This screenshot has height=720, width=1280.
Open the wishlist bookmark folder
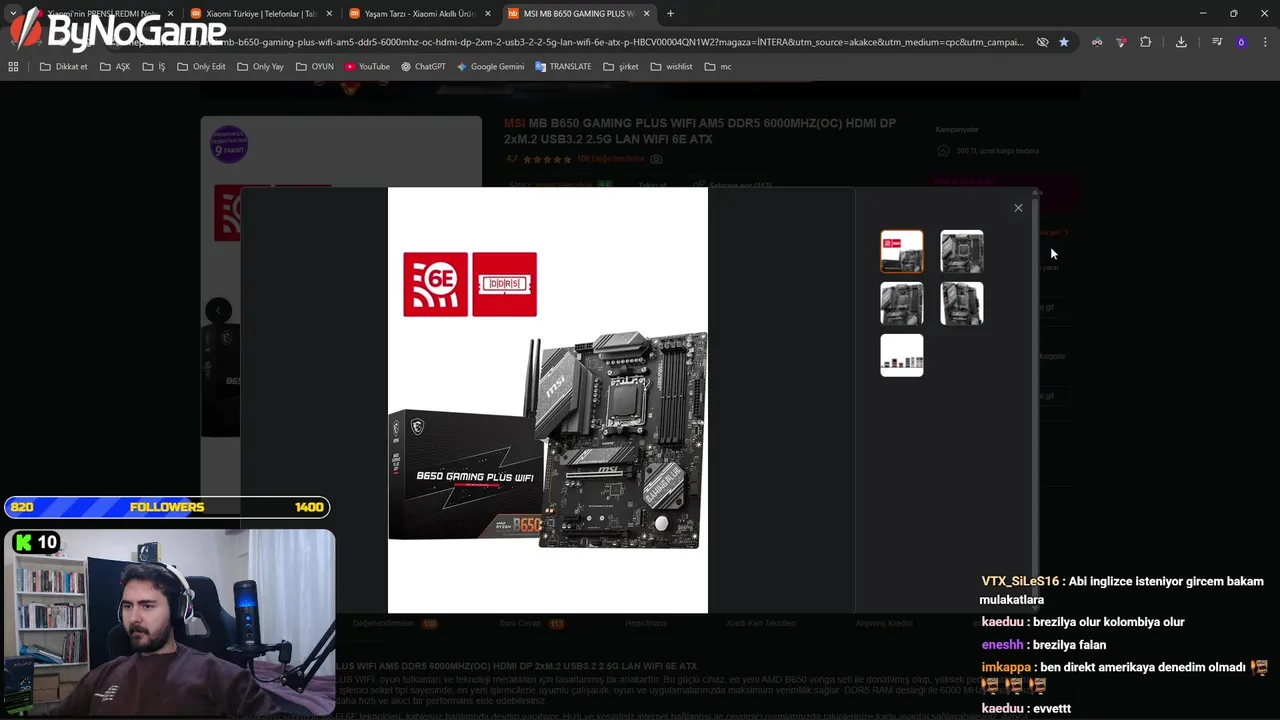click(671, 67)
